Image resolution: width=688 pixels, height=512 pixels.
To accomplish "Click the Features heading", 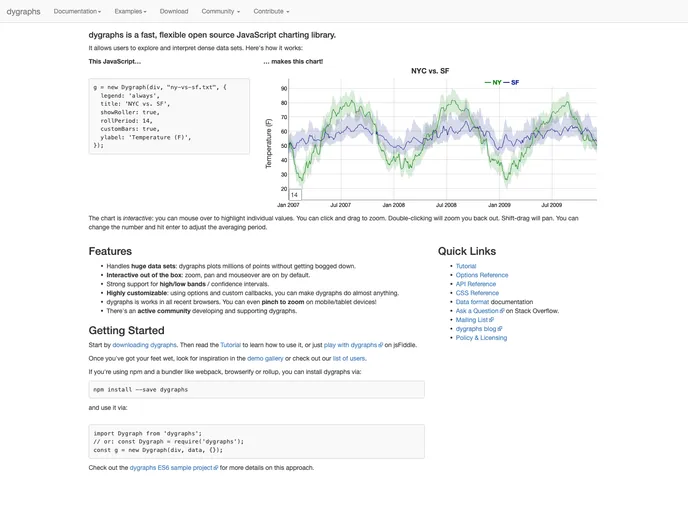I will (110, 251).
